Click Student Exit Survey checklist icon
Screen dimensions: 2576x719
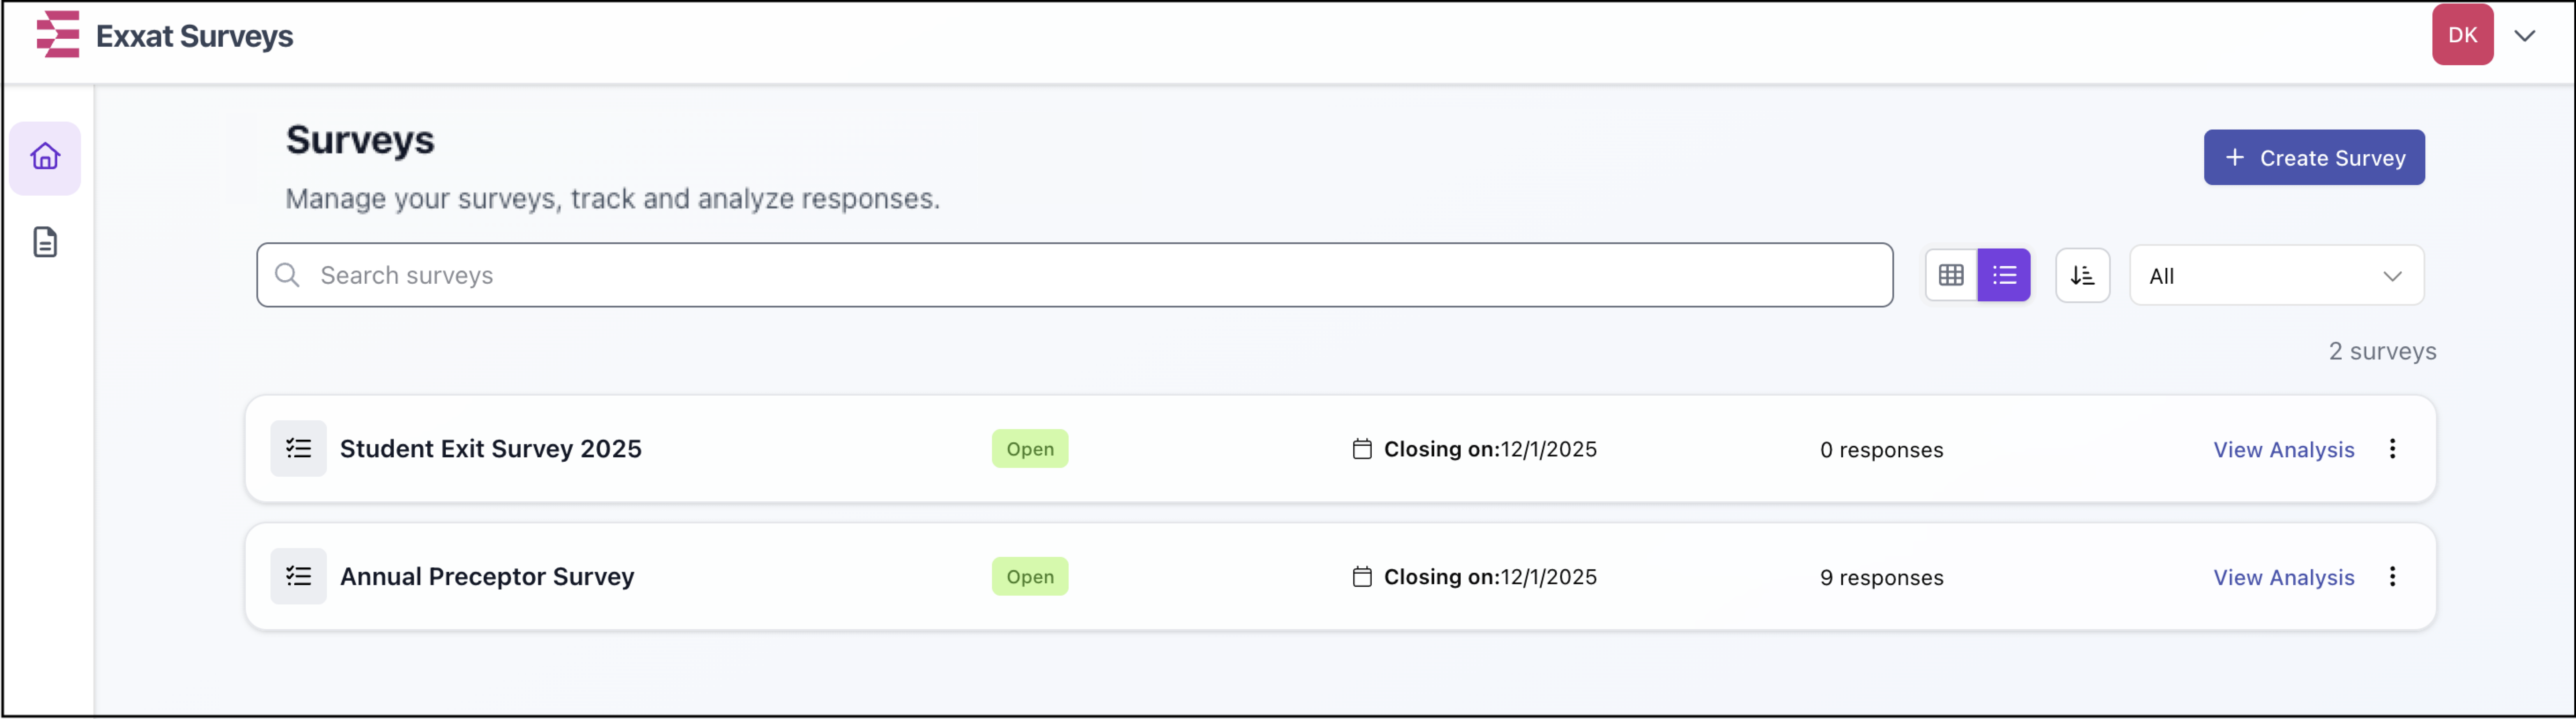[x=298, y=449]
